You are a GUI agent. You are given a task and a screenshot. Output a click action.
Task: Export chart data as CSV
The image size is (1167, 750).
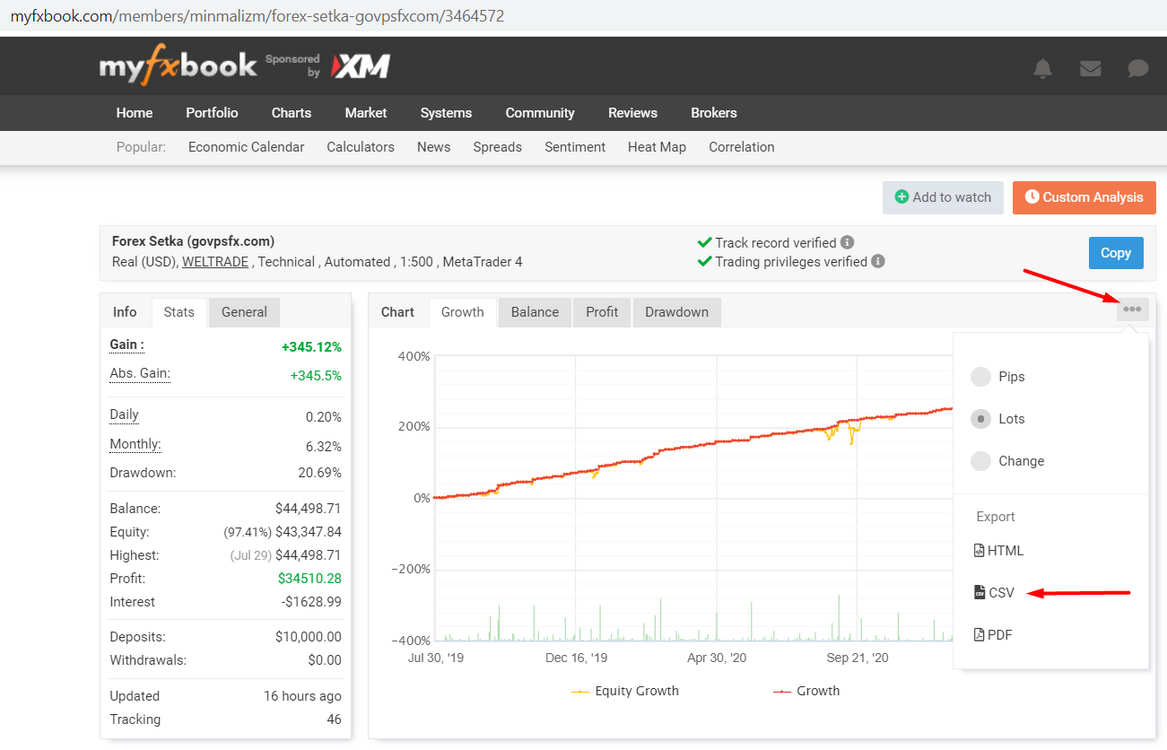click(994, 592)
